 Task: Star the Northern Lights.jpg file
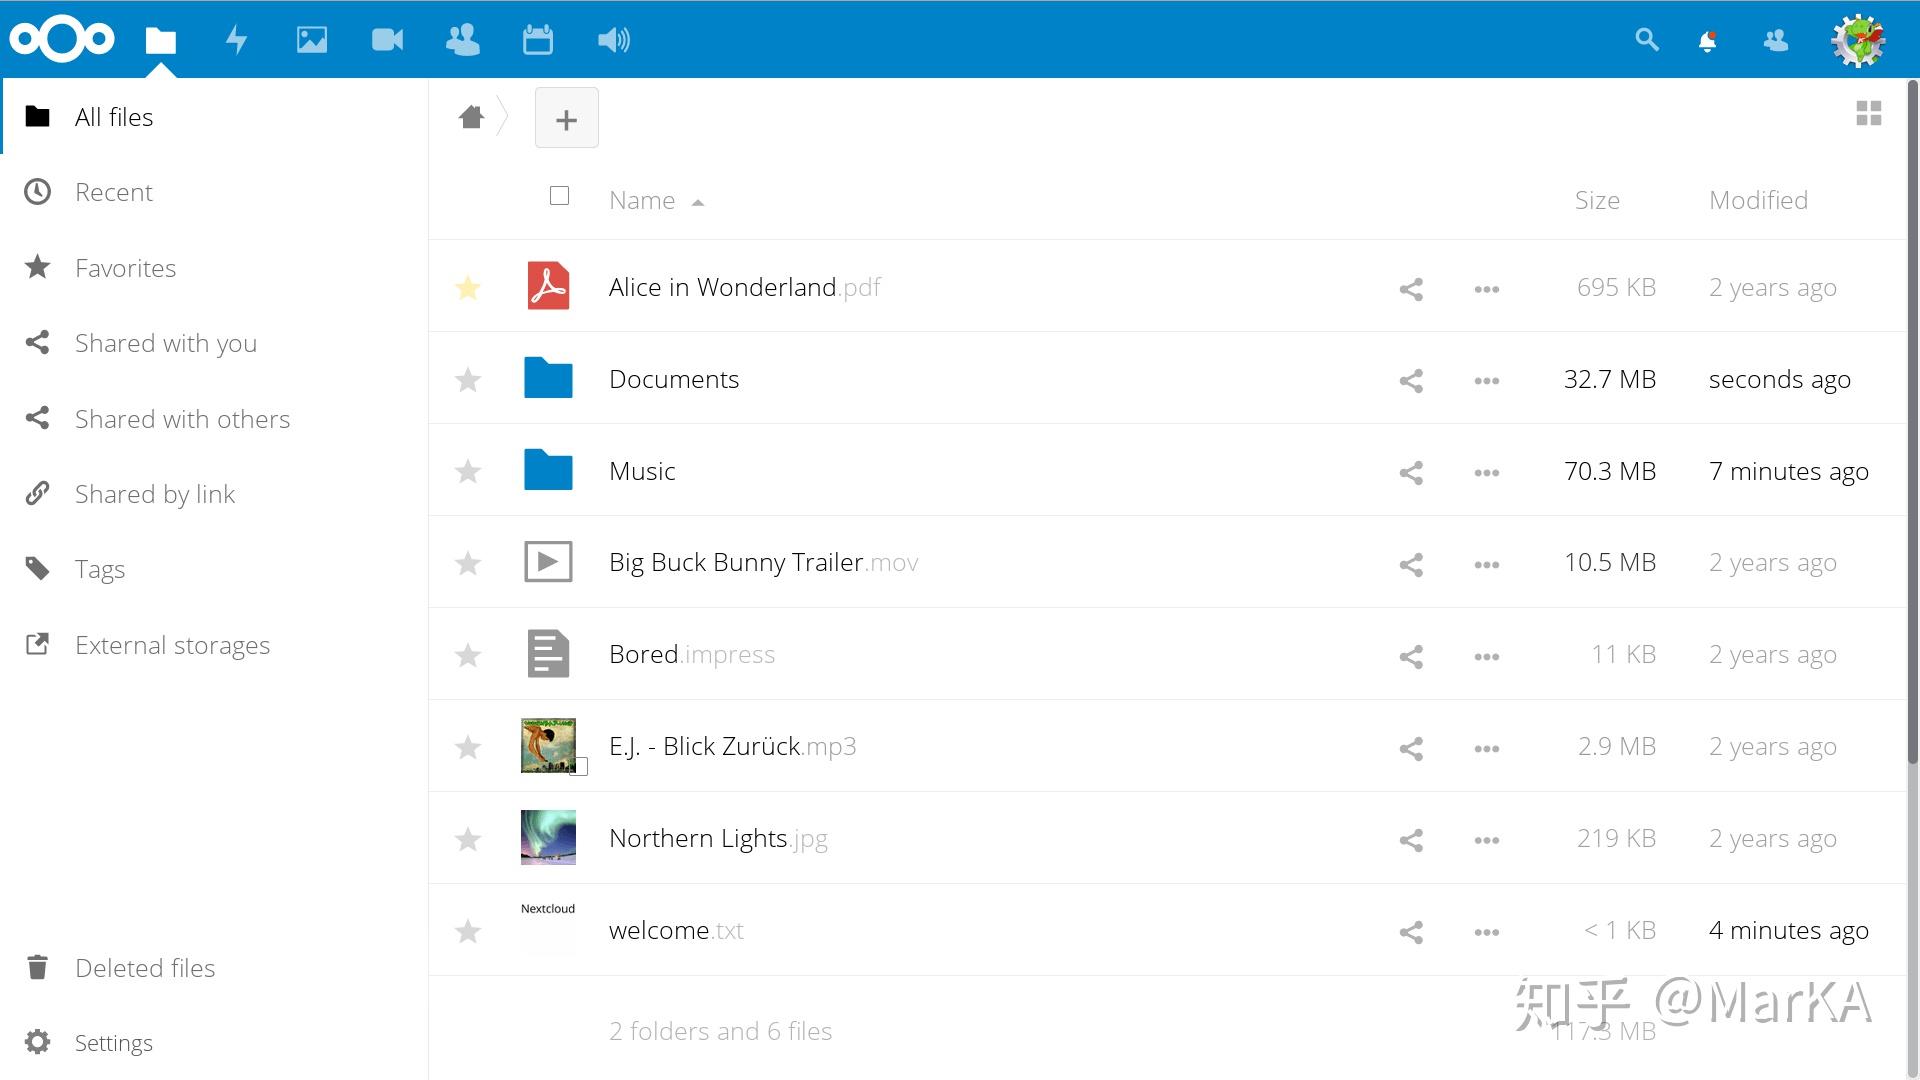(468, 839)
